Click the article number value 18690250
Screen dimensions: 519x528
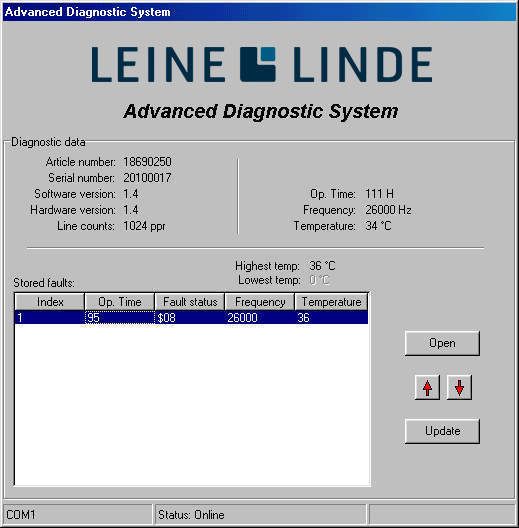tap(147, 162)
